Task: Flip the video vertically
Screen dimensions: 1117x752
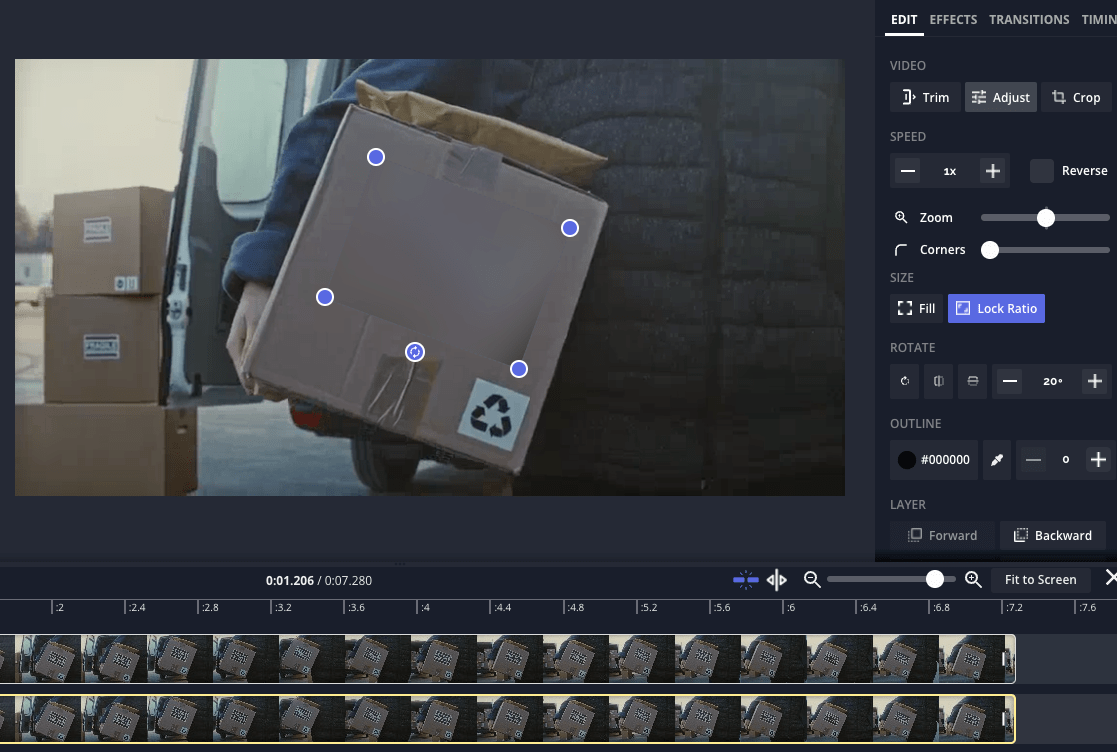Action: [972, 381]
